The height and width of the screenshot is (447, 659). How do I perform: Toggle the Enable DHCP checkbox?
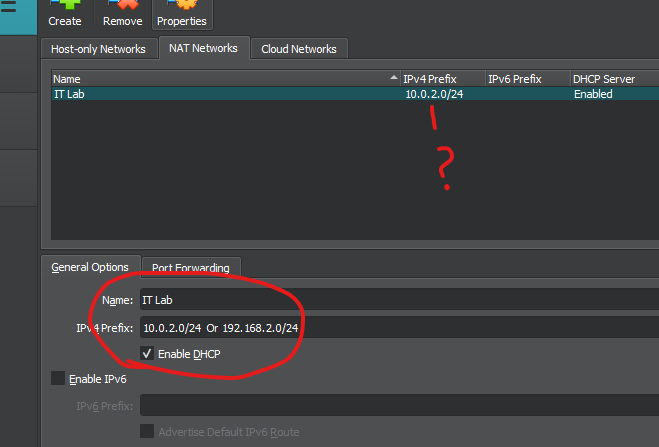[147, 354]
